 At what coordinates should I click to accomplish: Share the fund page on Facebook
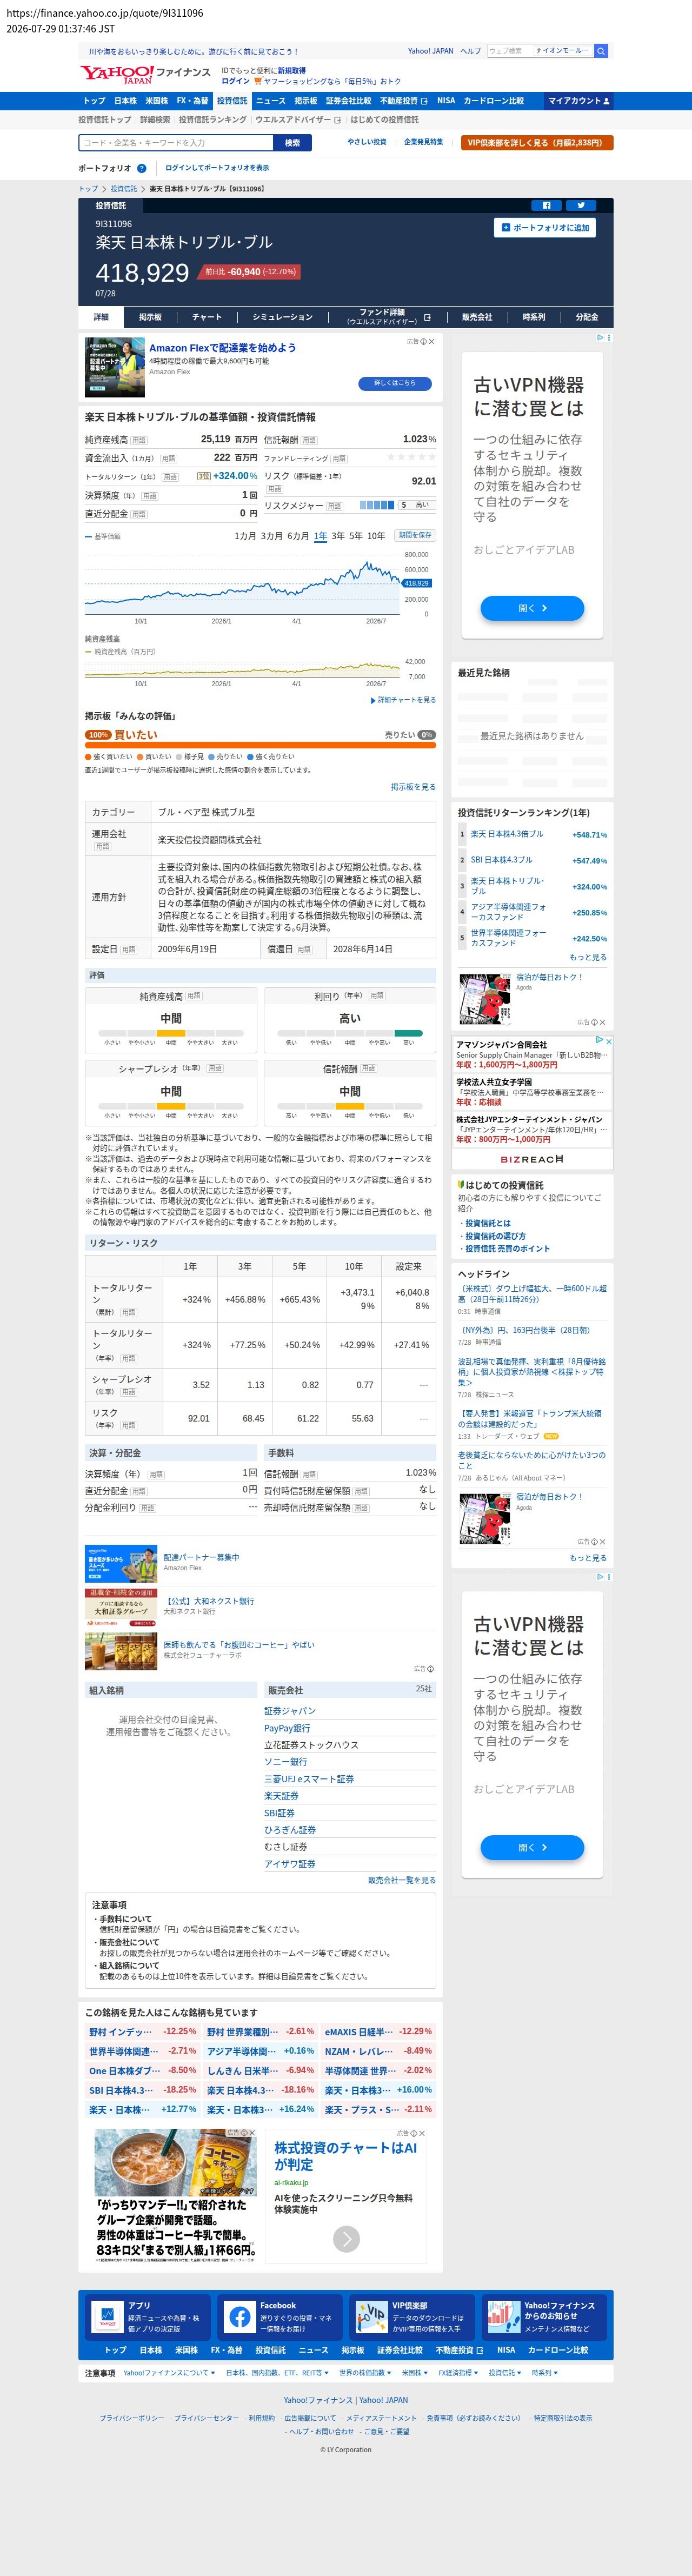click(546, 205)
